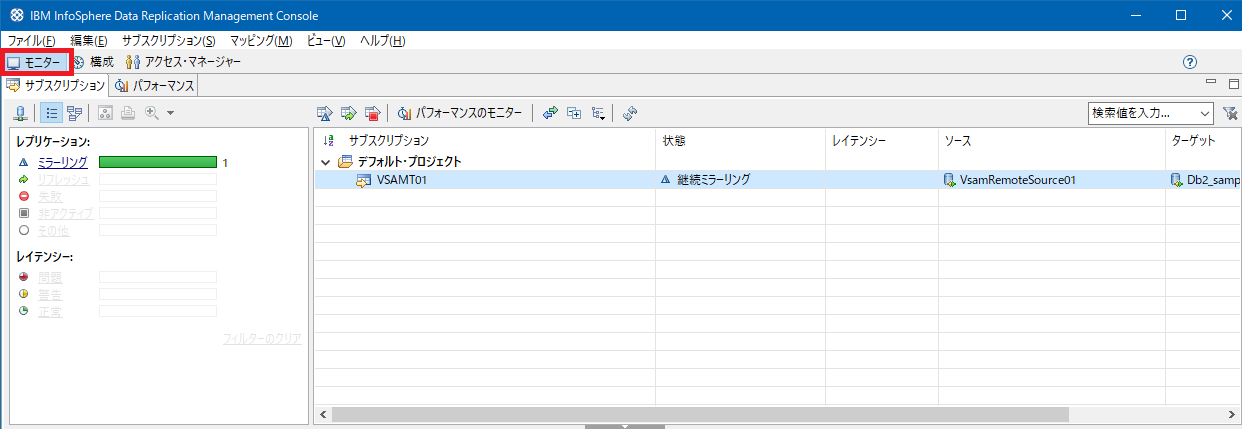Switch to the 構成 perspective

pos(94,62)
